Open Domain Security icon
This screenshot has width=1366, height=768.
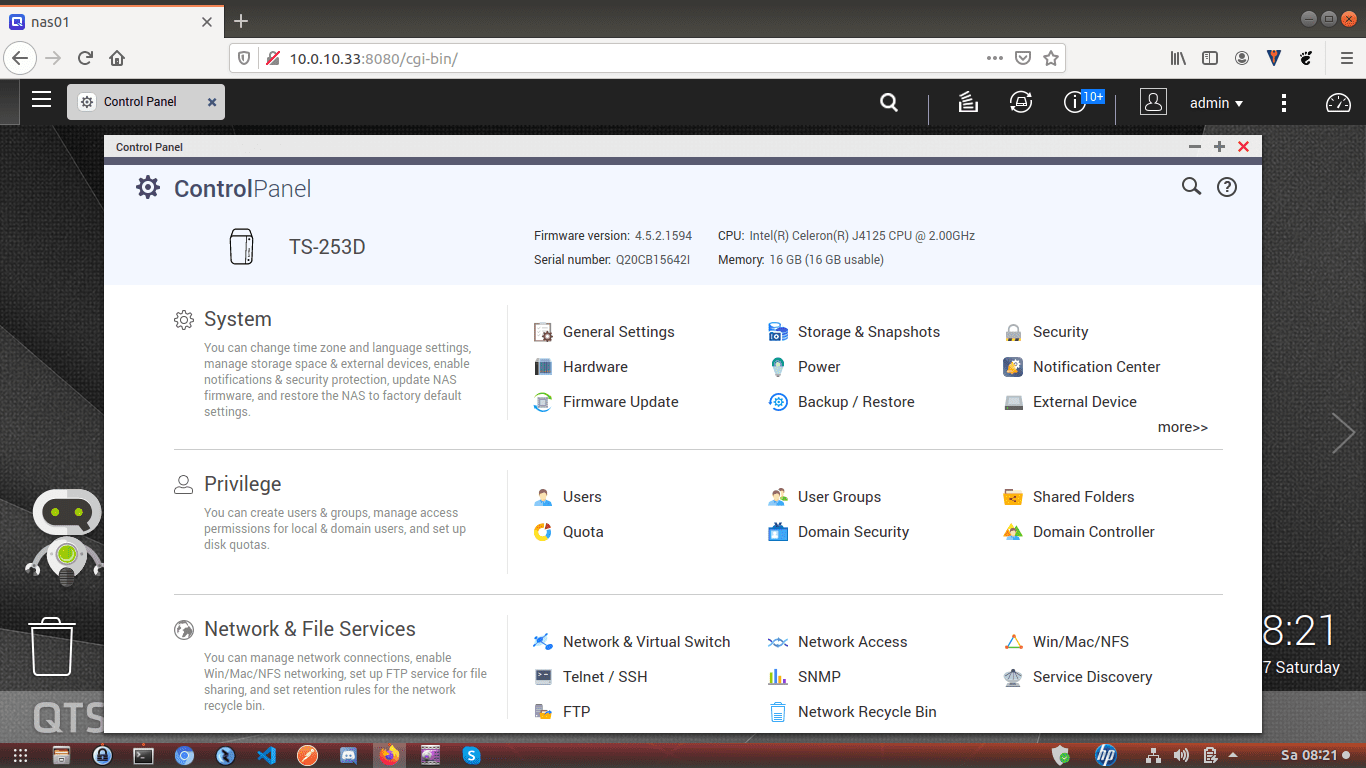coord(778,532)
